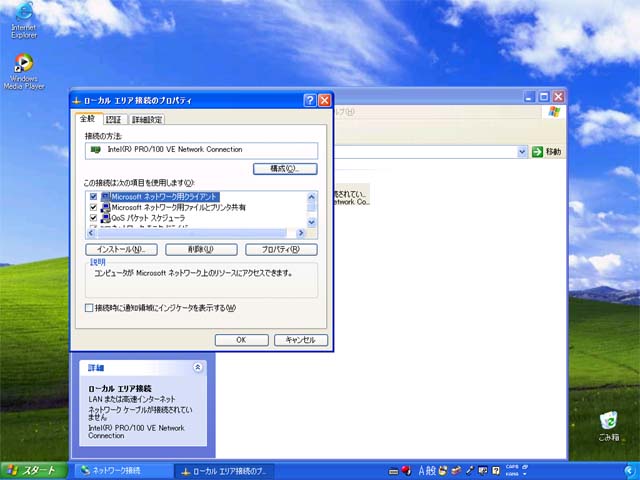640x480 pixels.
Task: Click the 般 conversion mode indicator
Action: click(431, 471)
